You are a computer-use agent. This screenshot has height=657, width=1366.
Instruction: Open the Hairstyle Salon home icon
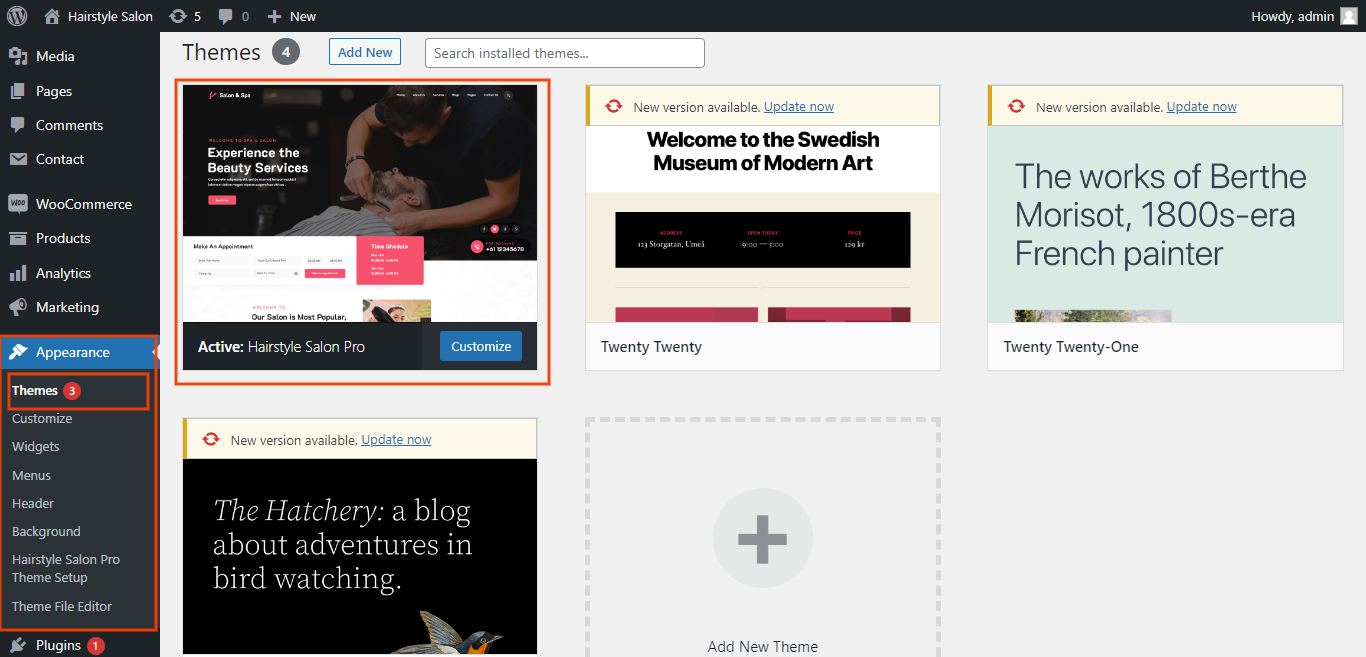pos(52,16)
